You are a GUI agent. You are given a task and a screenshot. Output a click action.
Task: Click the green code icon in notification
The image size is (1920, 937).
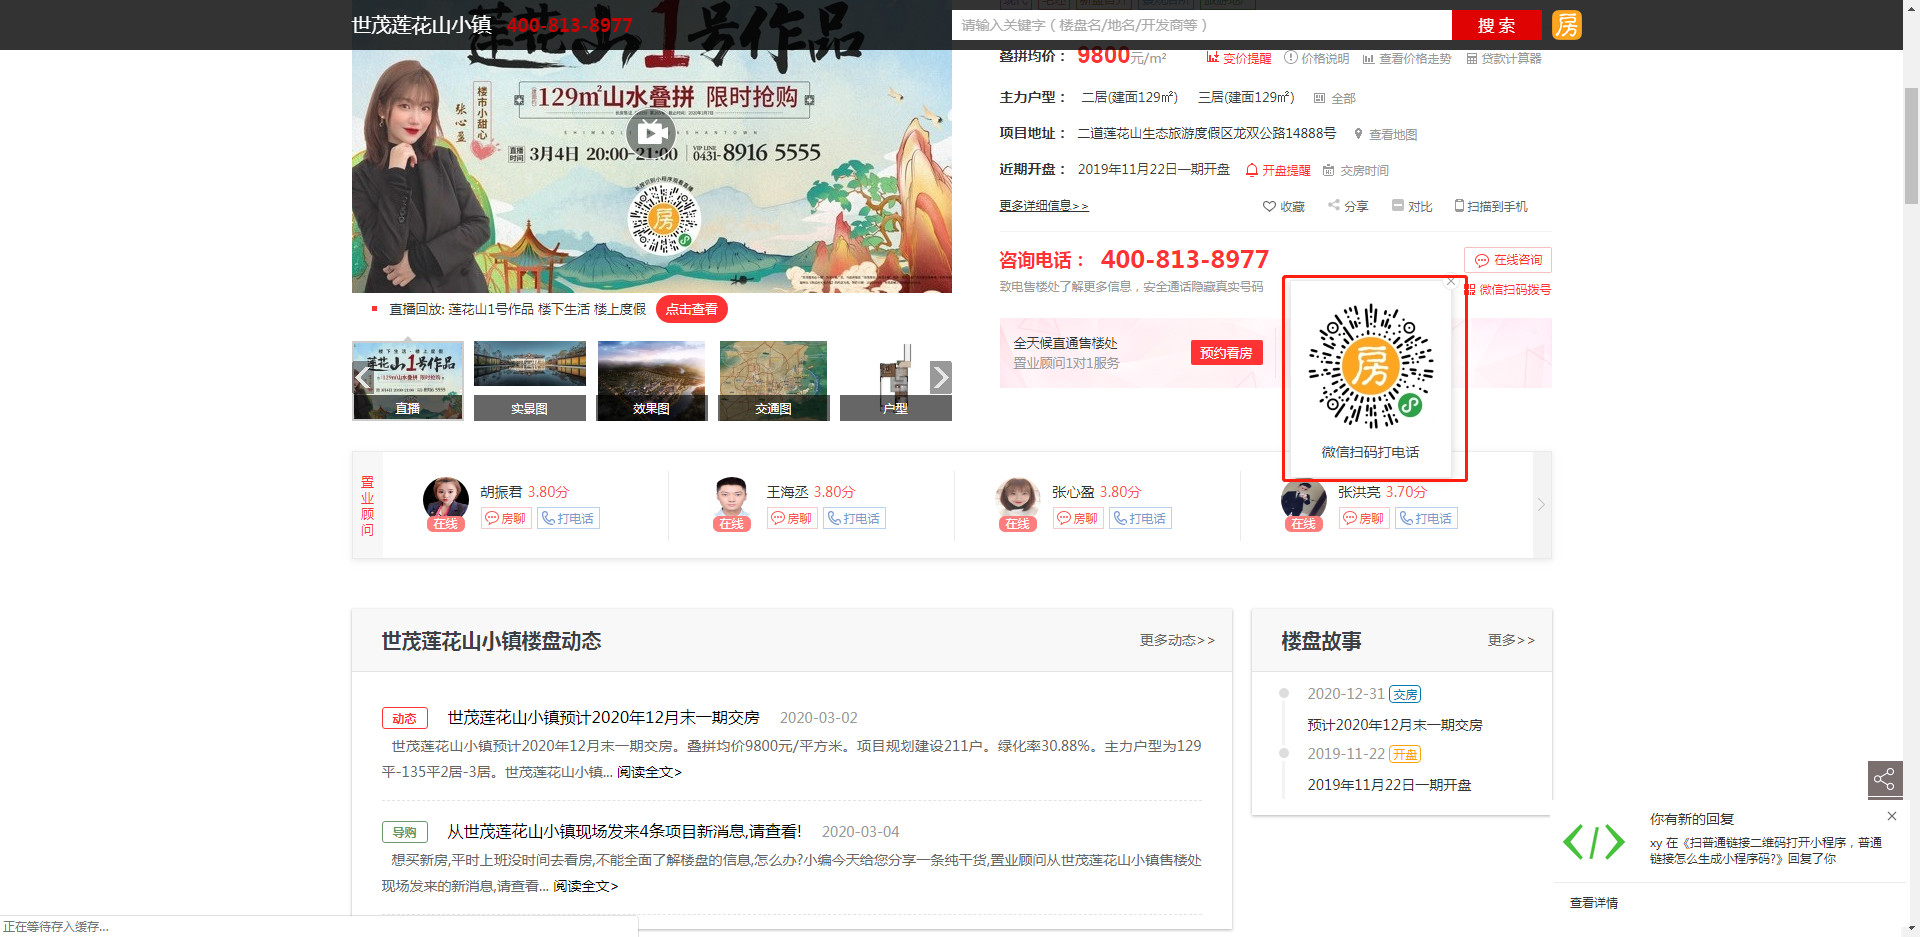pos(1594,842)
